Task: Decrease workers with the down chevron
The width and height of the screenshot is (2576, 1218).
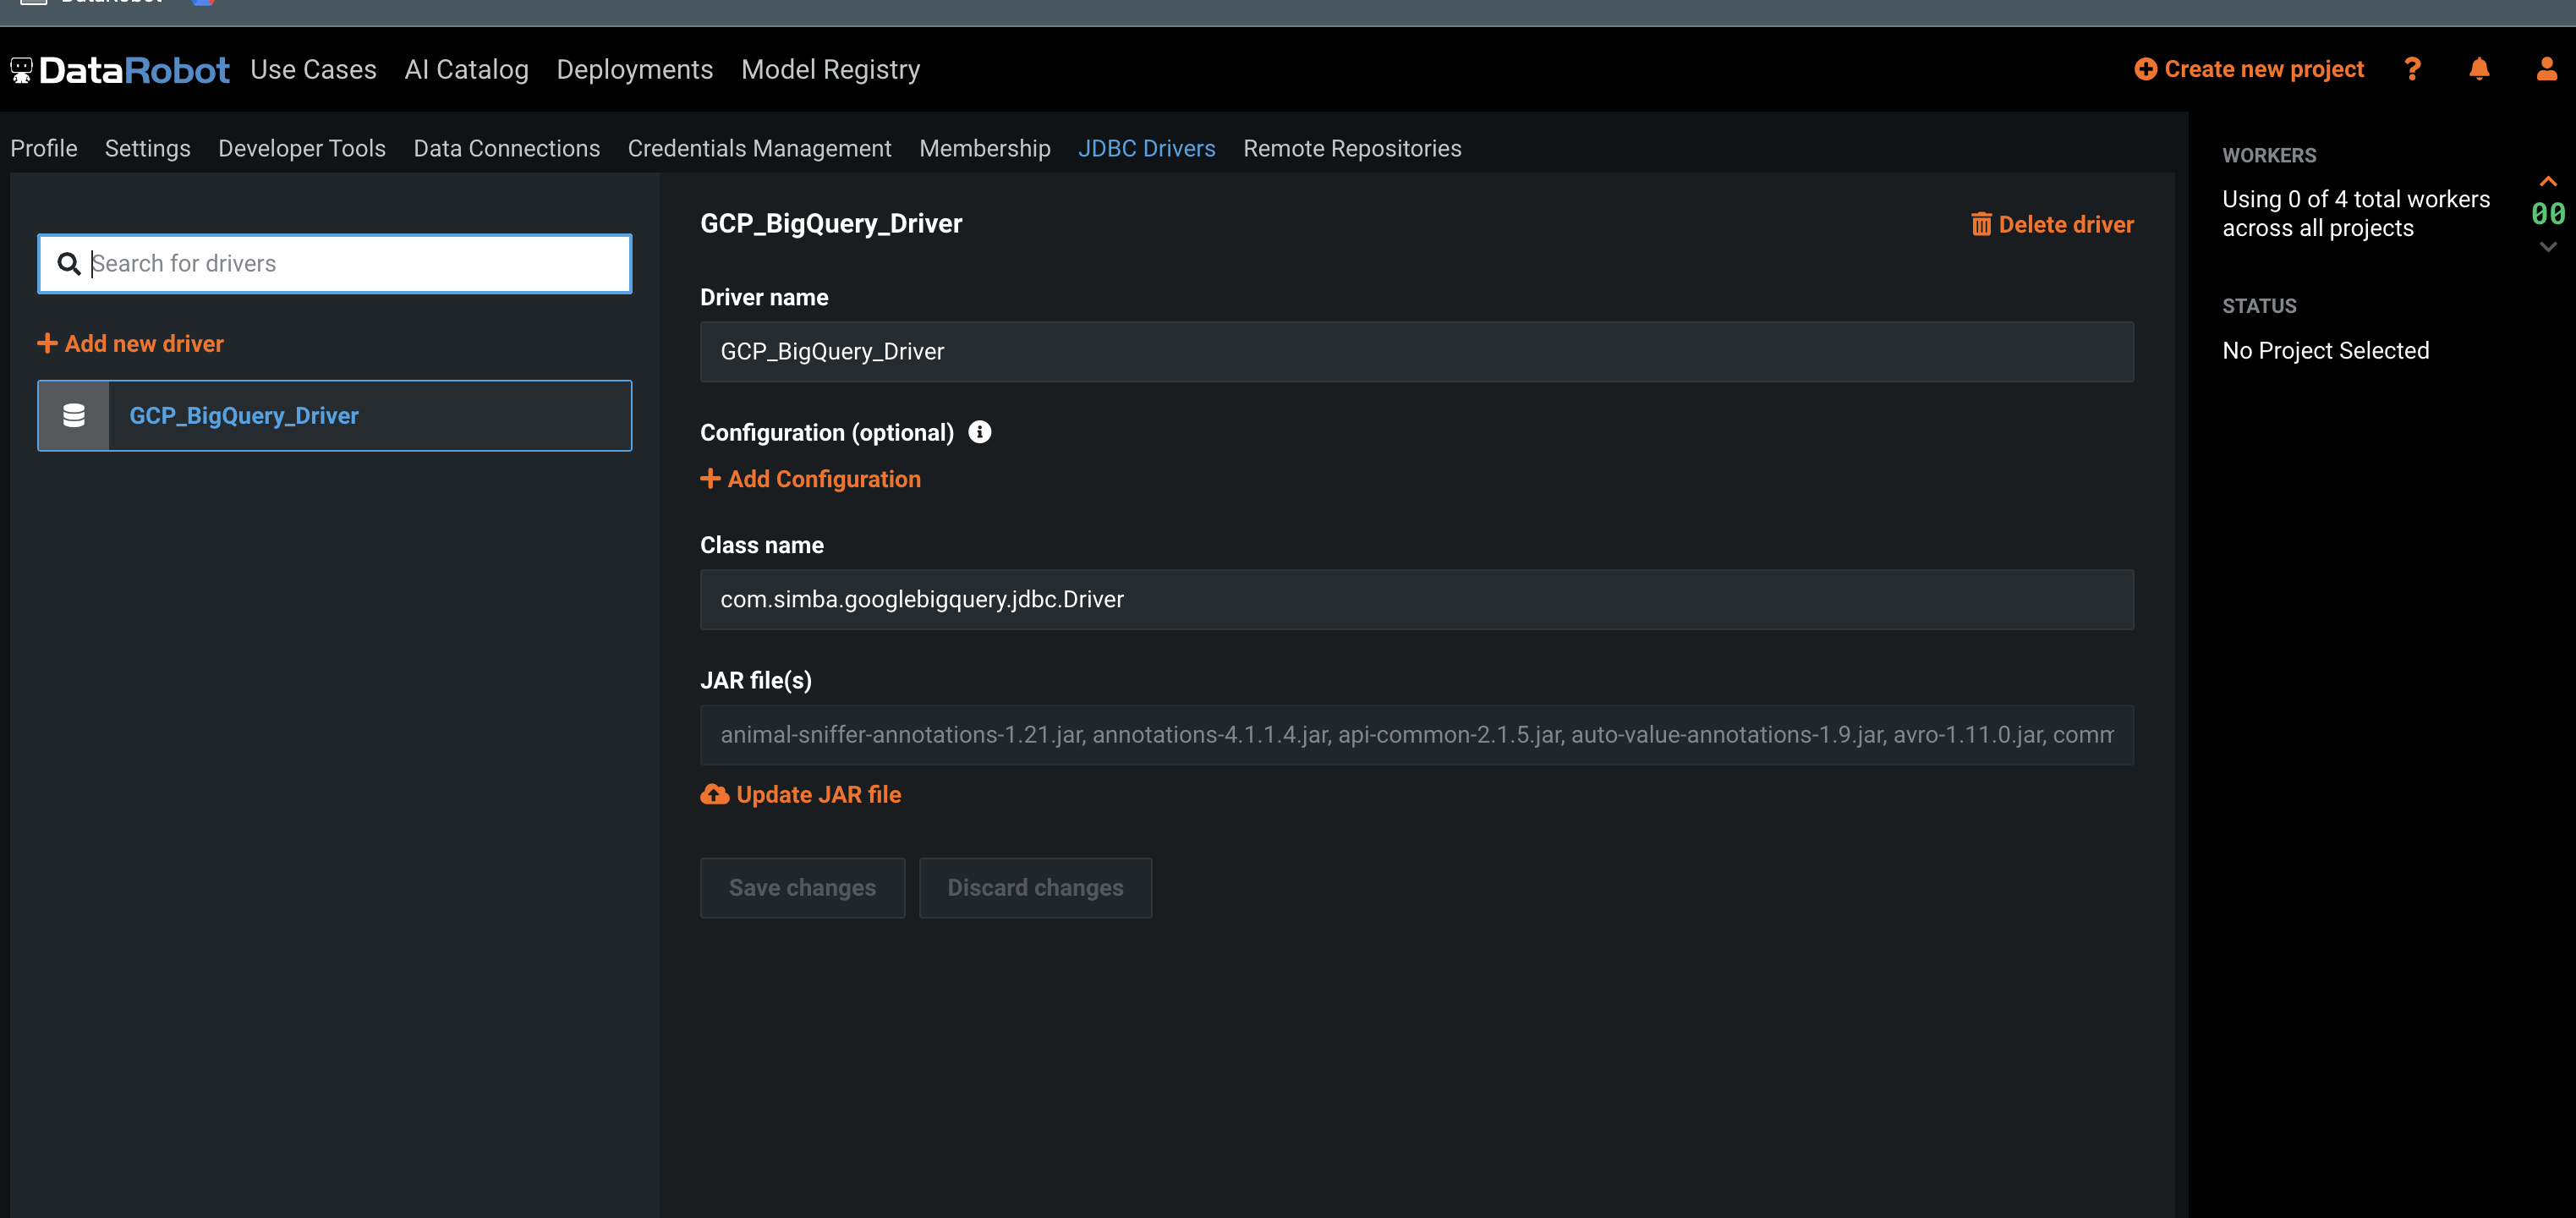Action: pyautogui.click(x=2548, y=246)
